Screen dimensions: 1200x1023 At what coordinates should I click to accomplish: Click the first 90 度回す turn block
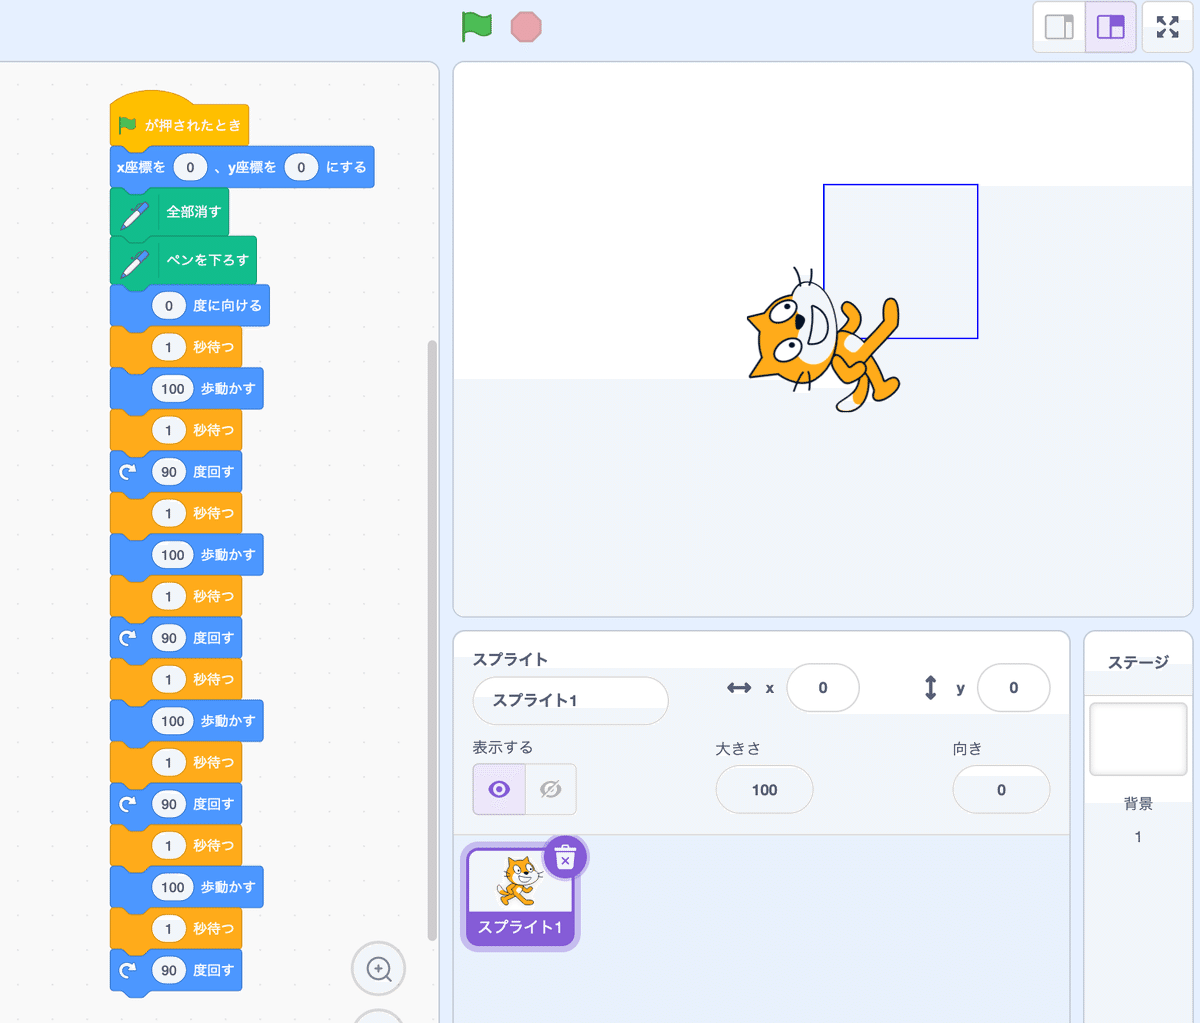(176, 472)
